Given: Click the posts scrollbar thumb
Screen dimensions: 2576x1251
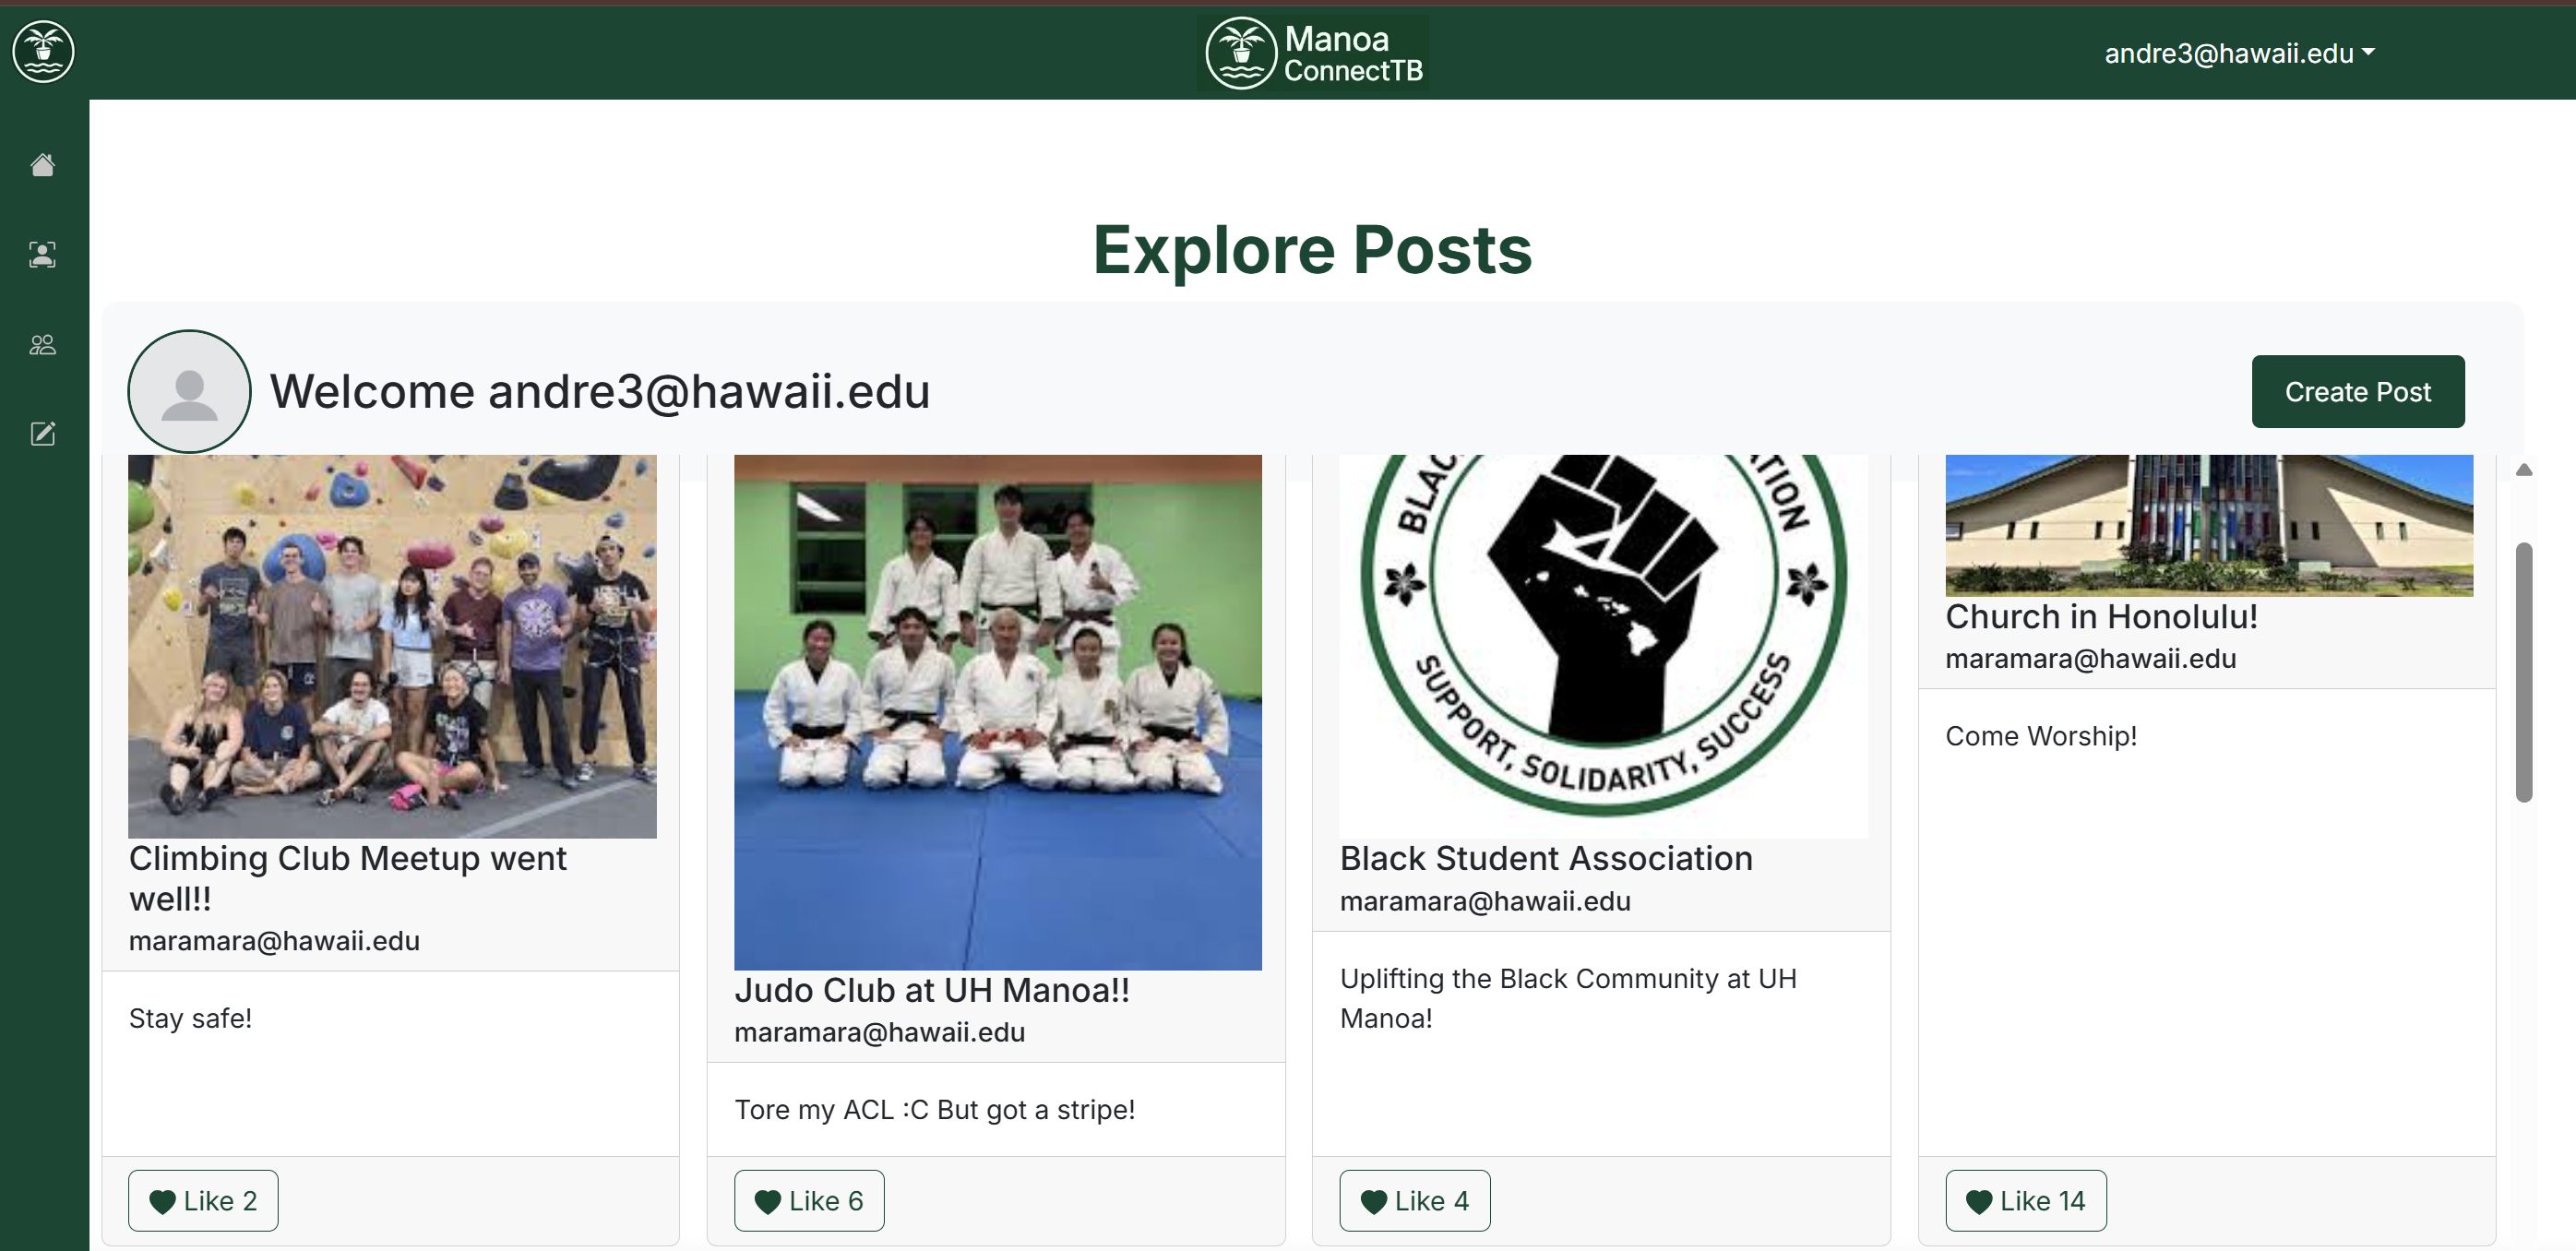Looking at the screenshot, I should pos(2524,672).
